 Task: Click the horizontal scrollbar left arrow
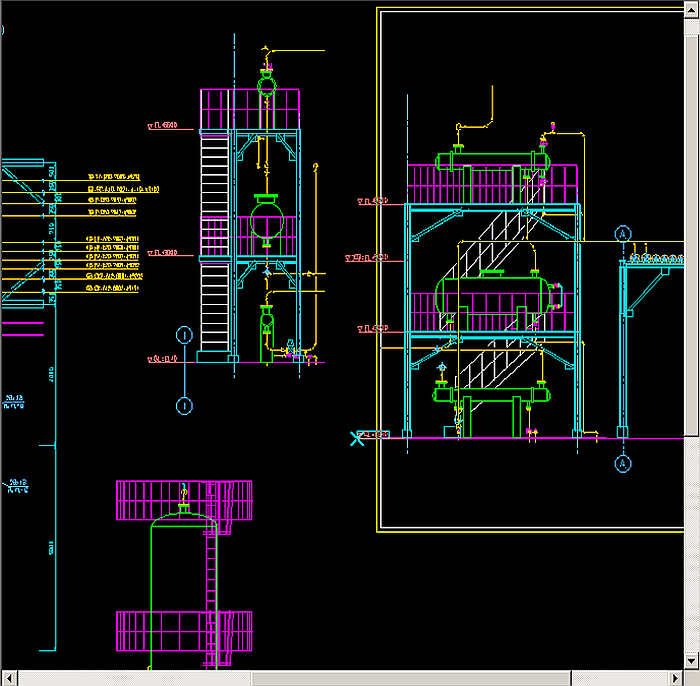pos(9,678)
